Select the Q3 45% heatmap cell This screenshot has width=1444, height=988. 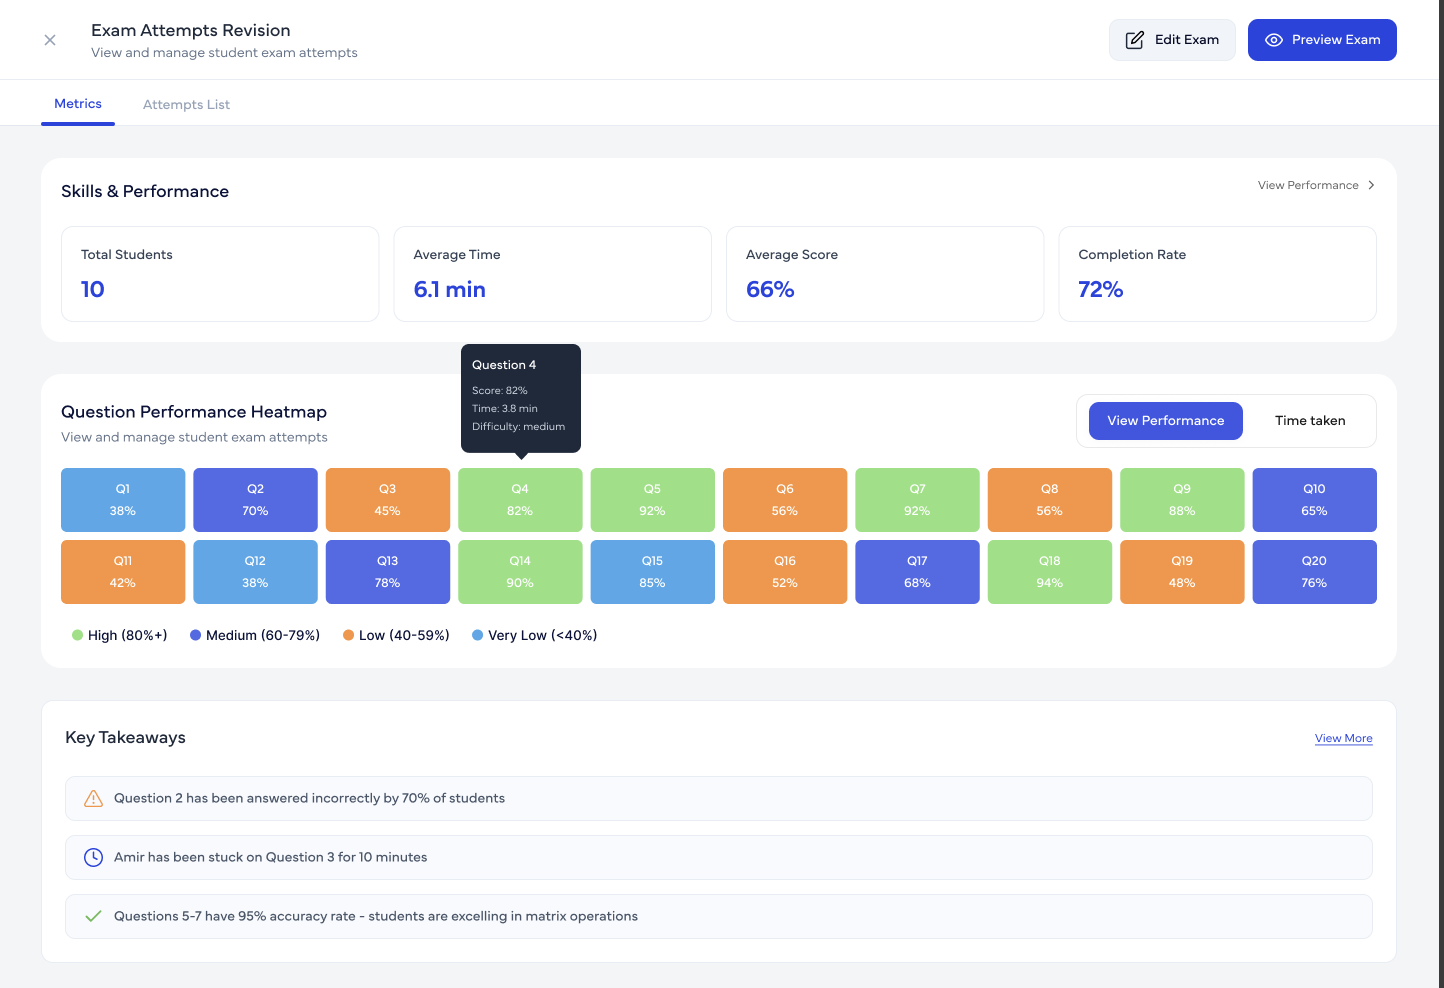388,500
